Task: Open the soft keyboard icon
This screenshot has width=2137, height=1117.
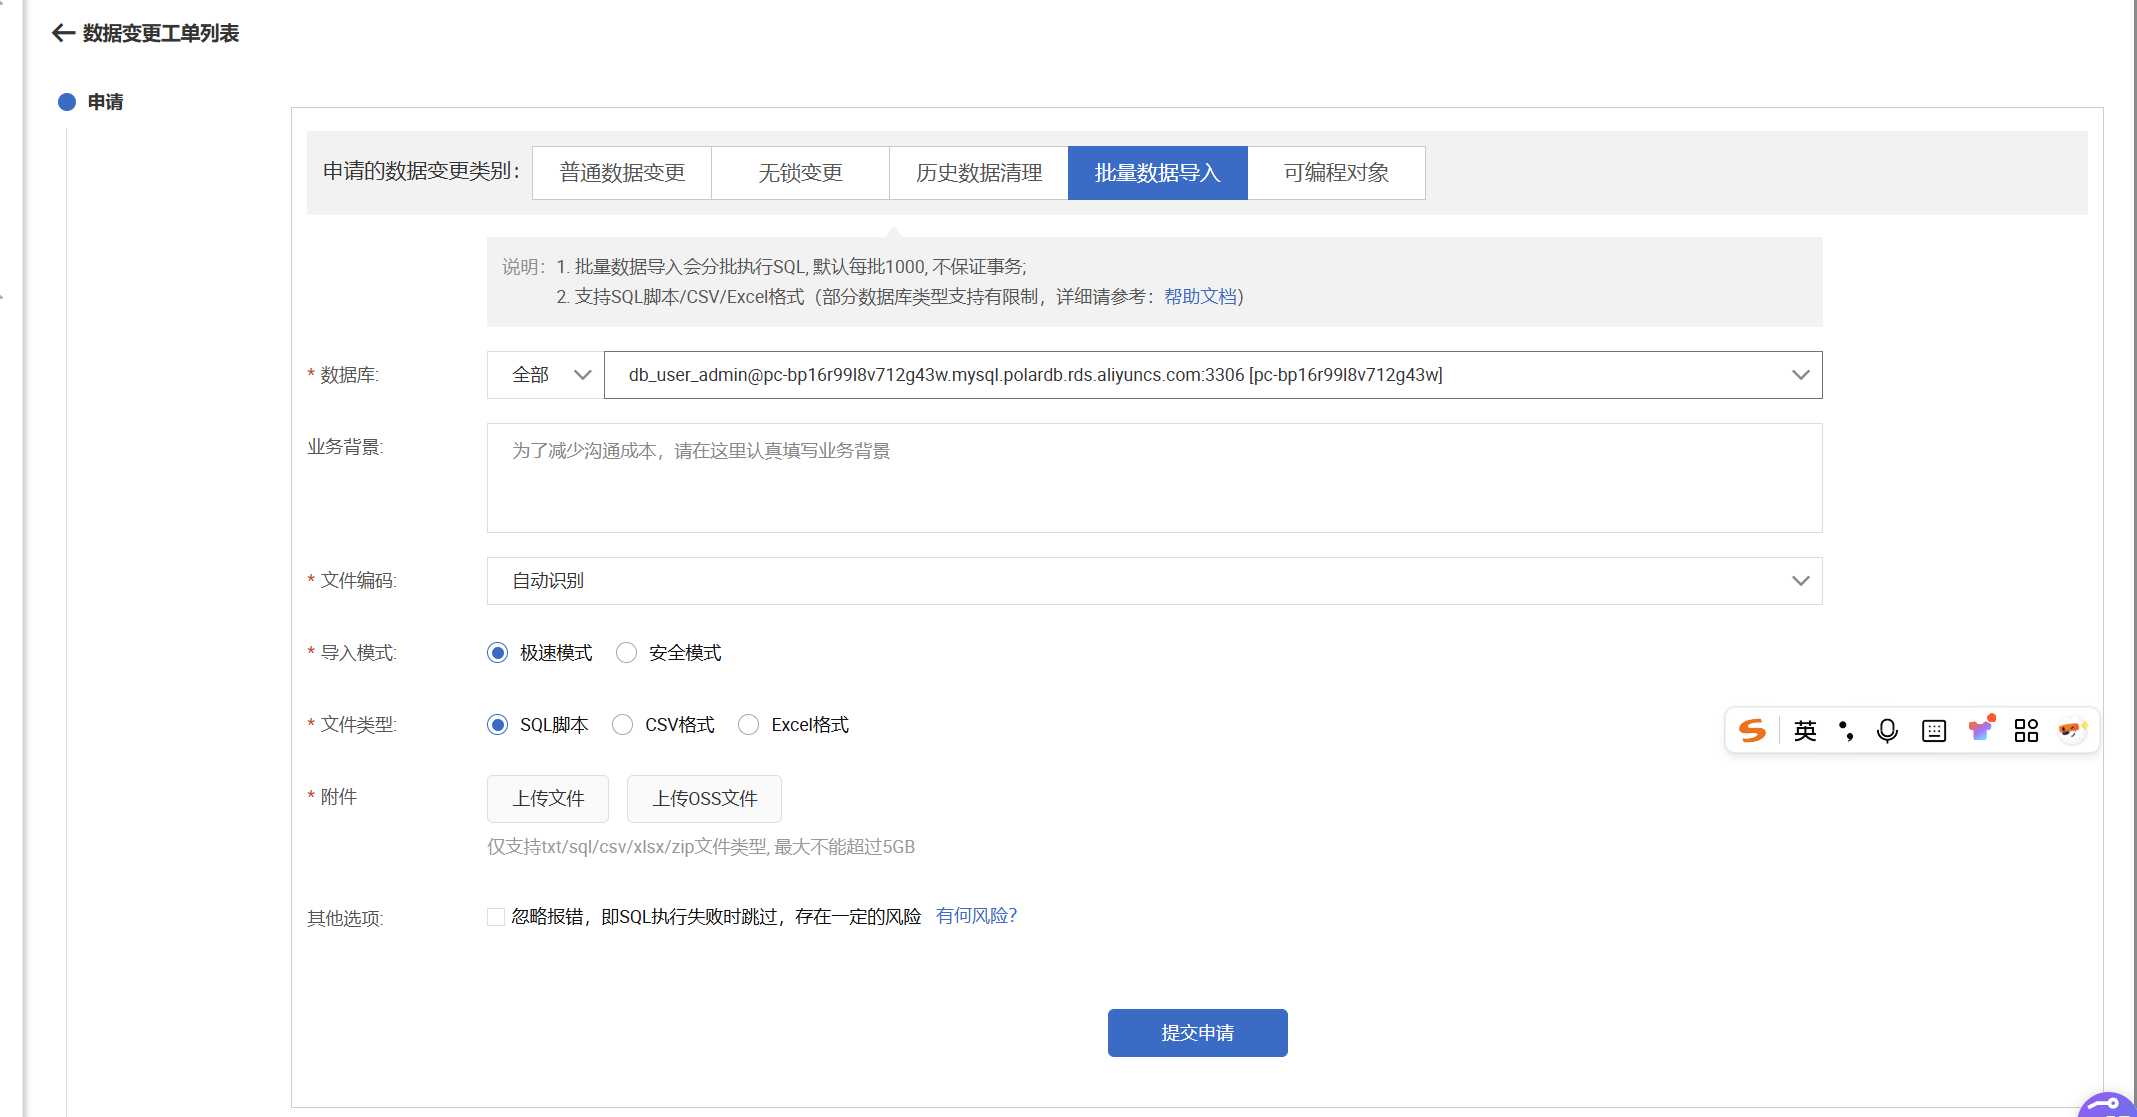Action: (1934, 731)
